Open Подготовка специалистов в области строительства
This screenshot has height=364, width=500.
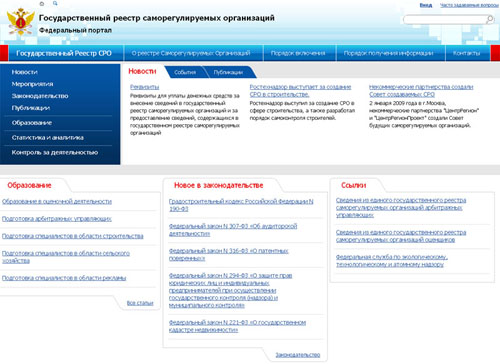pos(73,236)
